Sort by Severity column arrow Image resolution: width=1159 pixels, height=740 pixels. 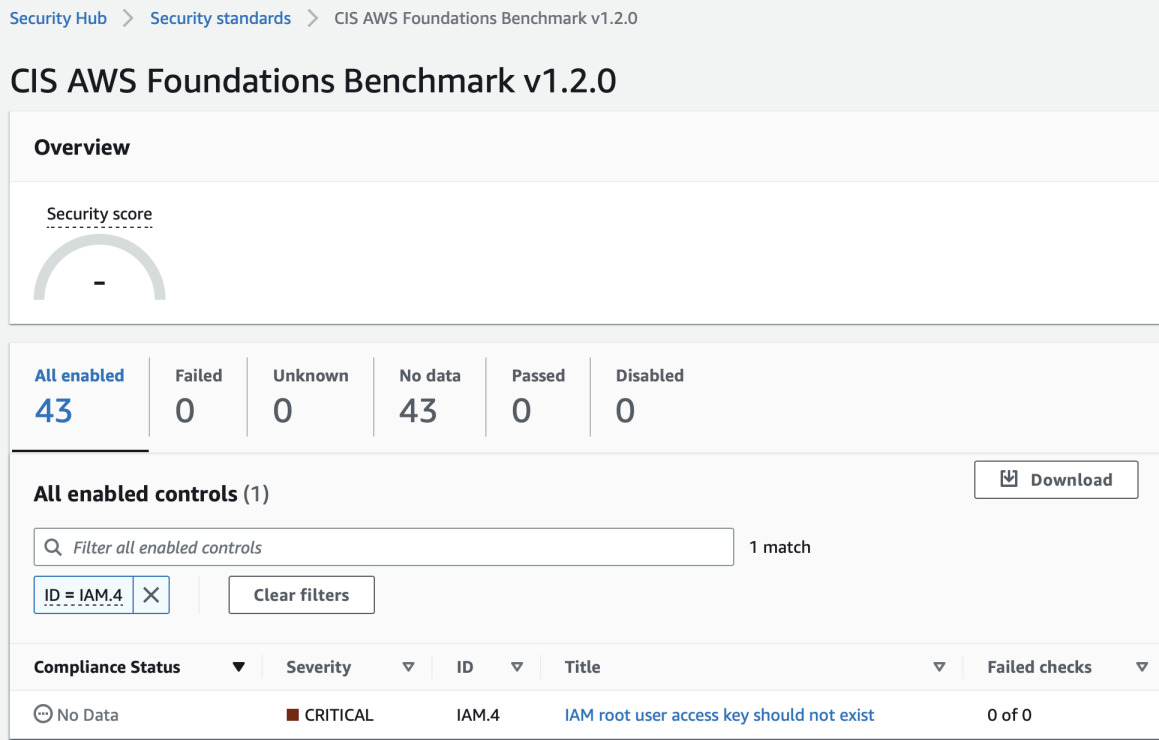tap(408, 667)
